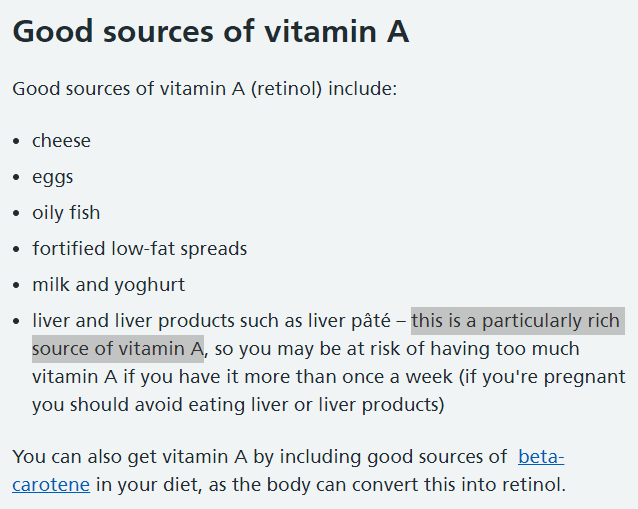Screen dimensions: 638x509
Task: Select the "eggs" list item
Action: point(53,177)
